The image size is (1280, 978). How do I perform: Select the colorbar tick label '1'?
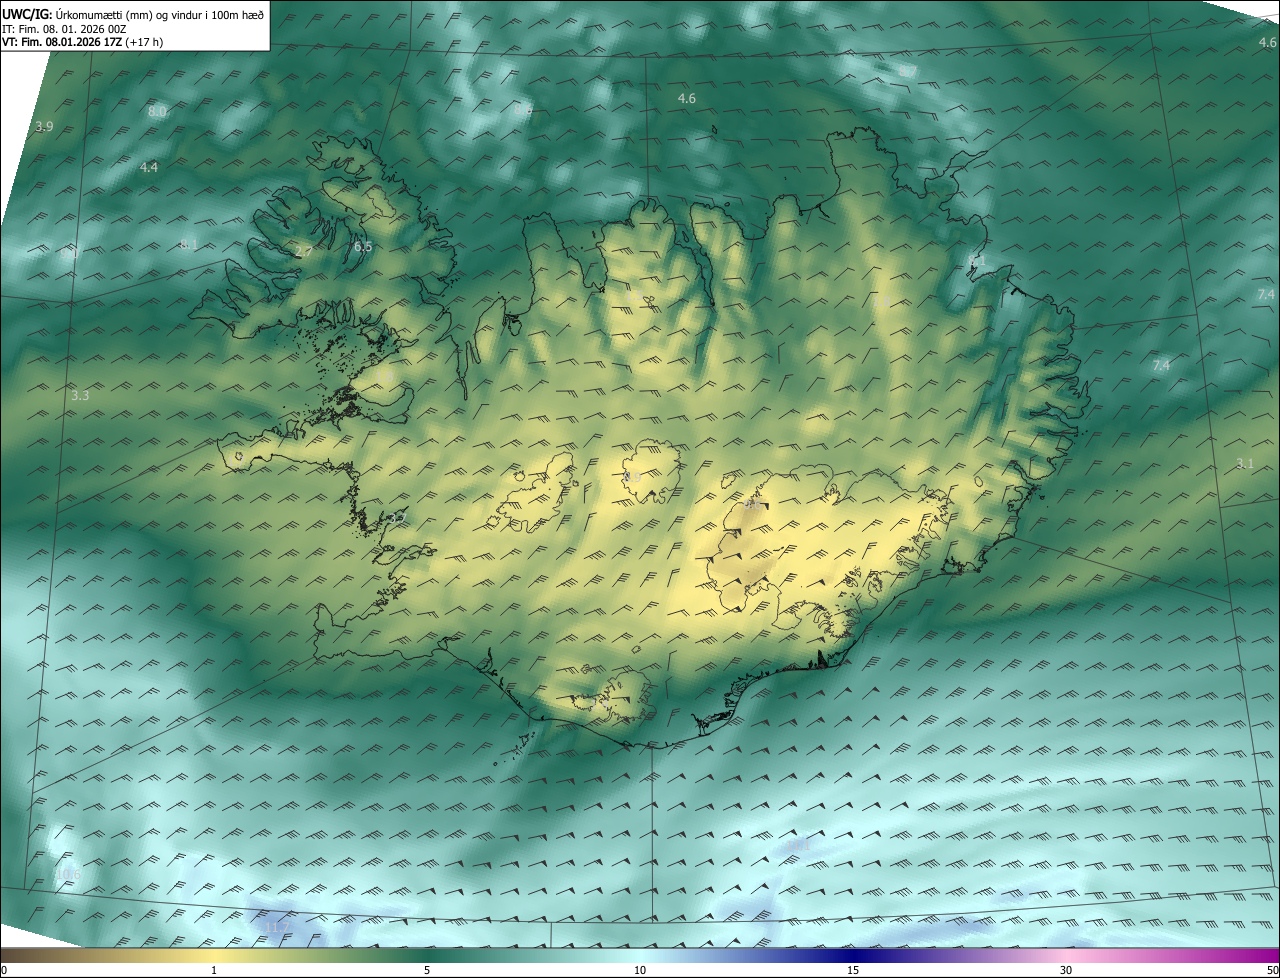pyautogui.click(x=214, y=970)
